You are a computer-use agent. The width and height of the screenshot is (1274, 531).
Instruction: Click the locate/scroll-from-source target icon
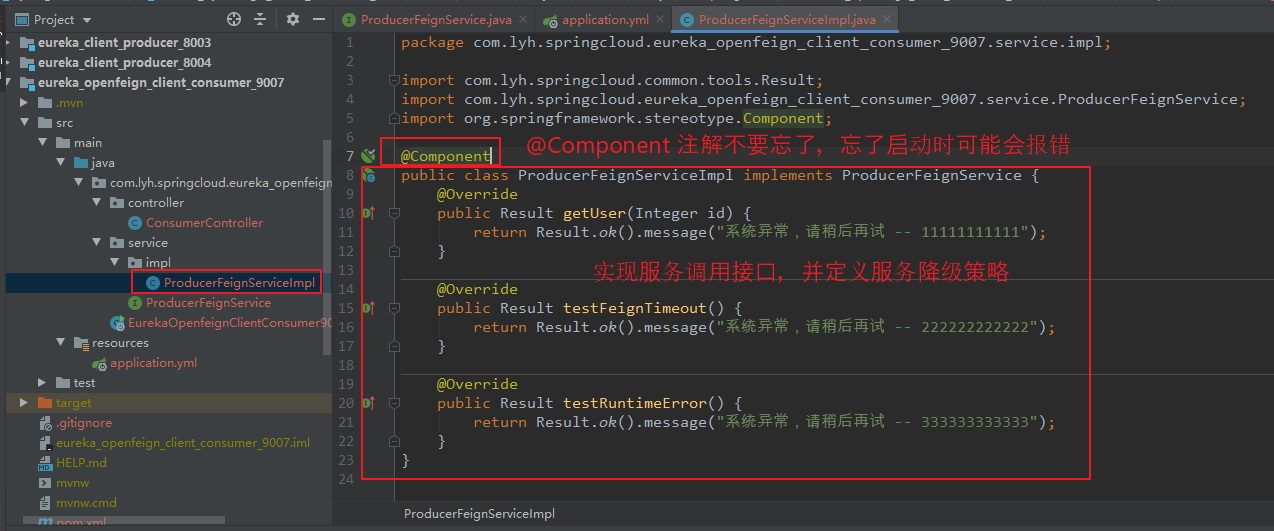point(234,19)
